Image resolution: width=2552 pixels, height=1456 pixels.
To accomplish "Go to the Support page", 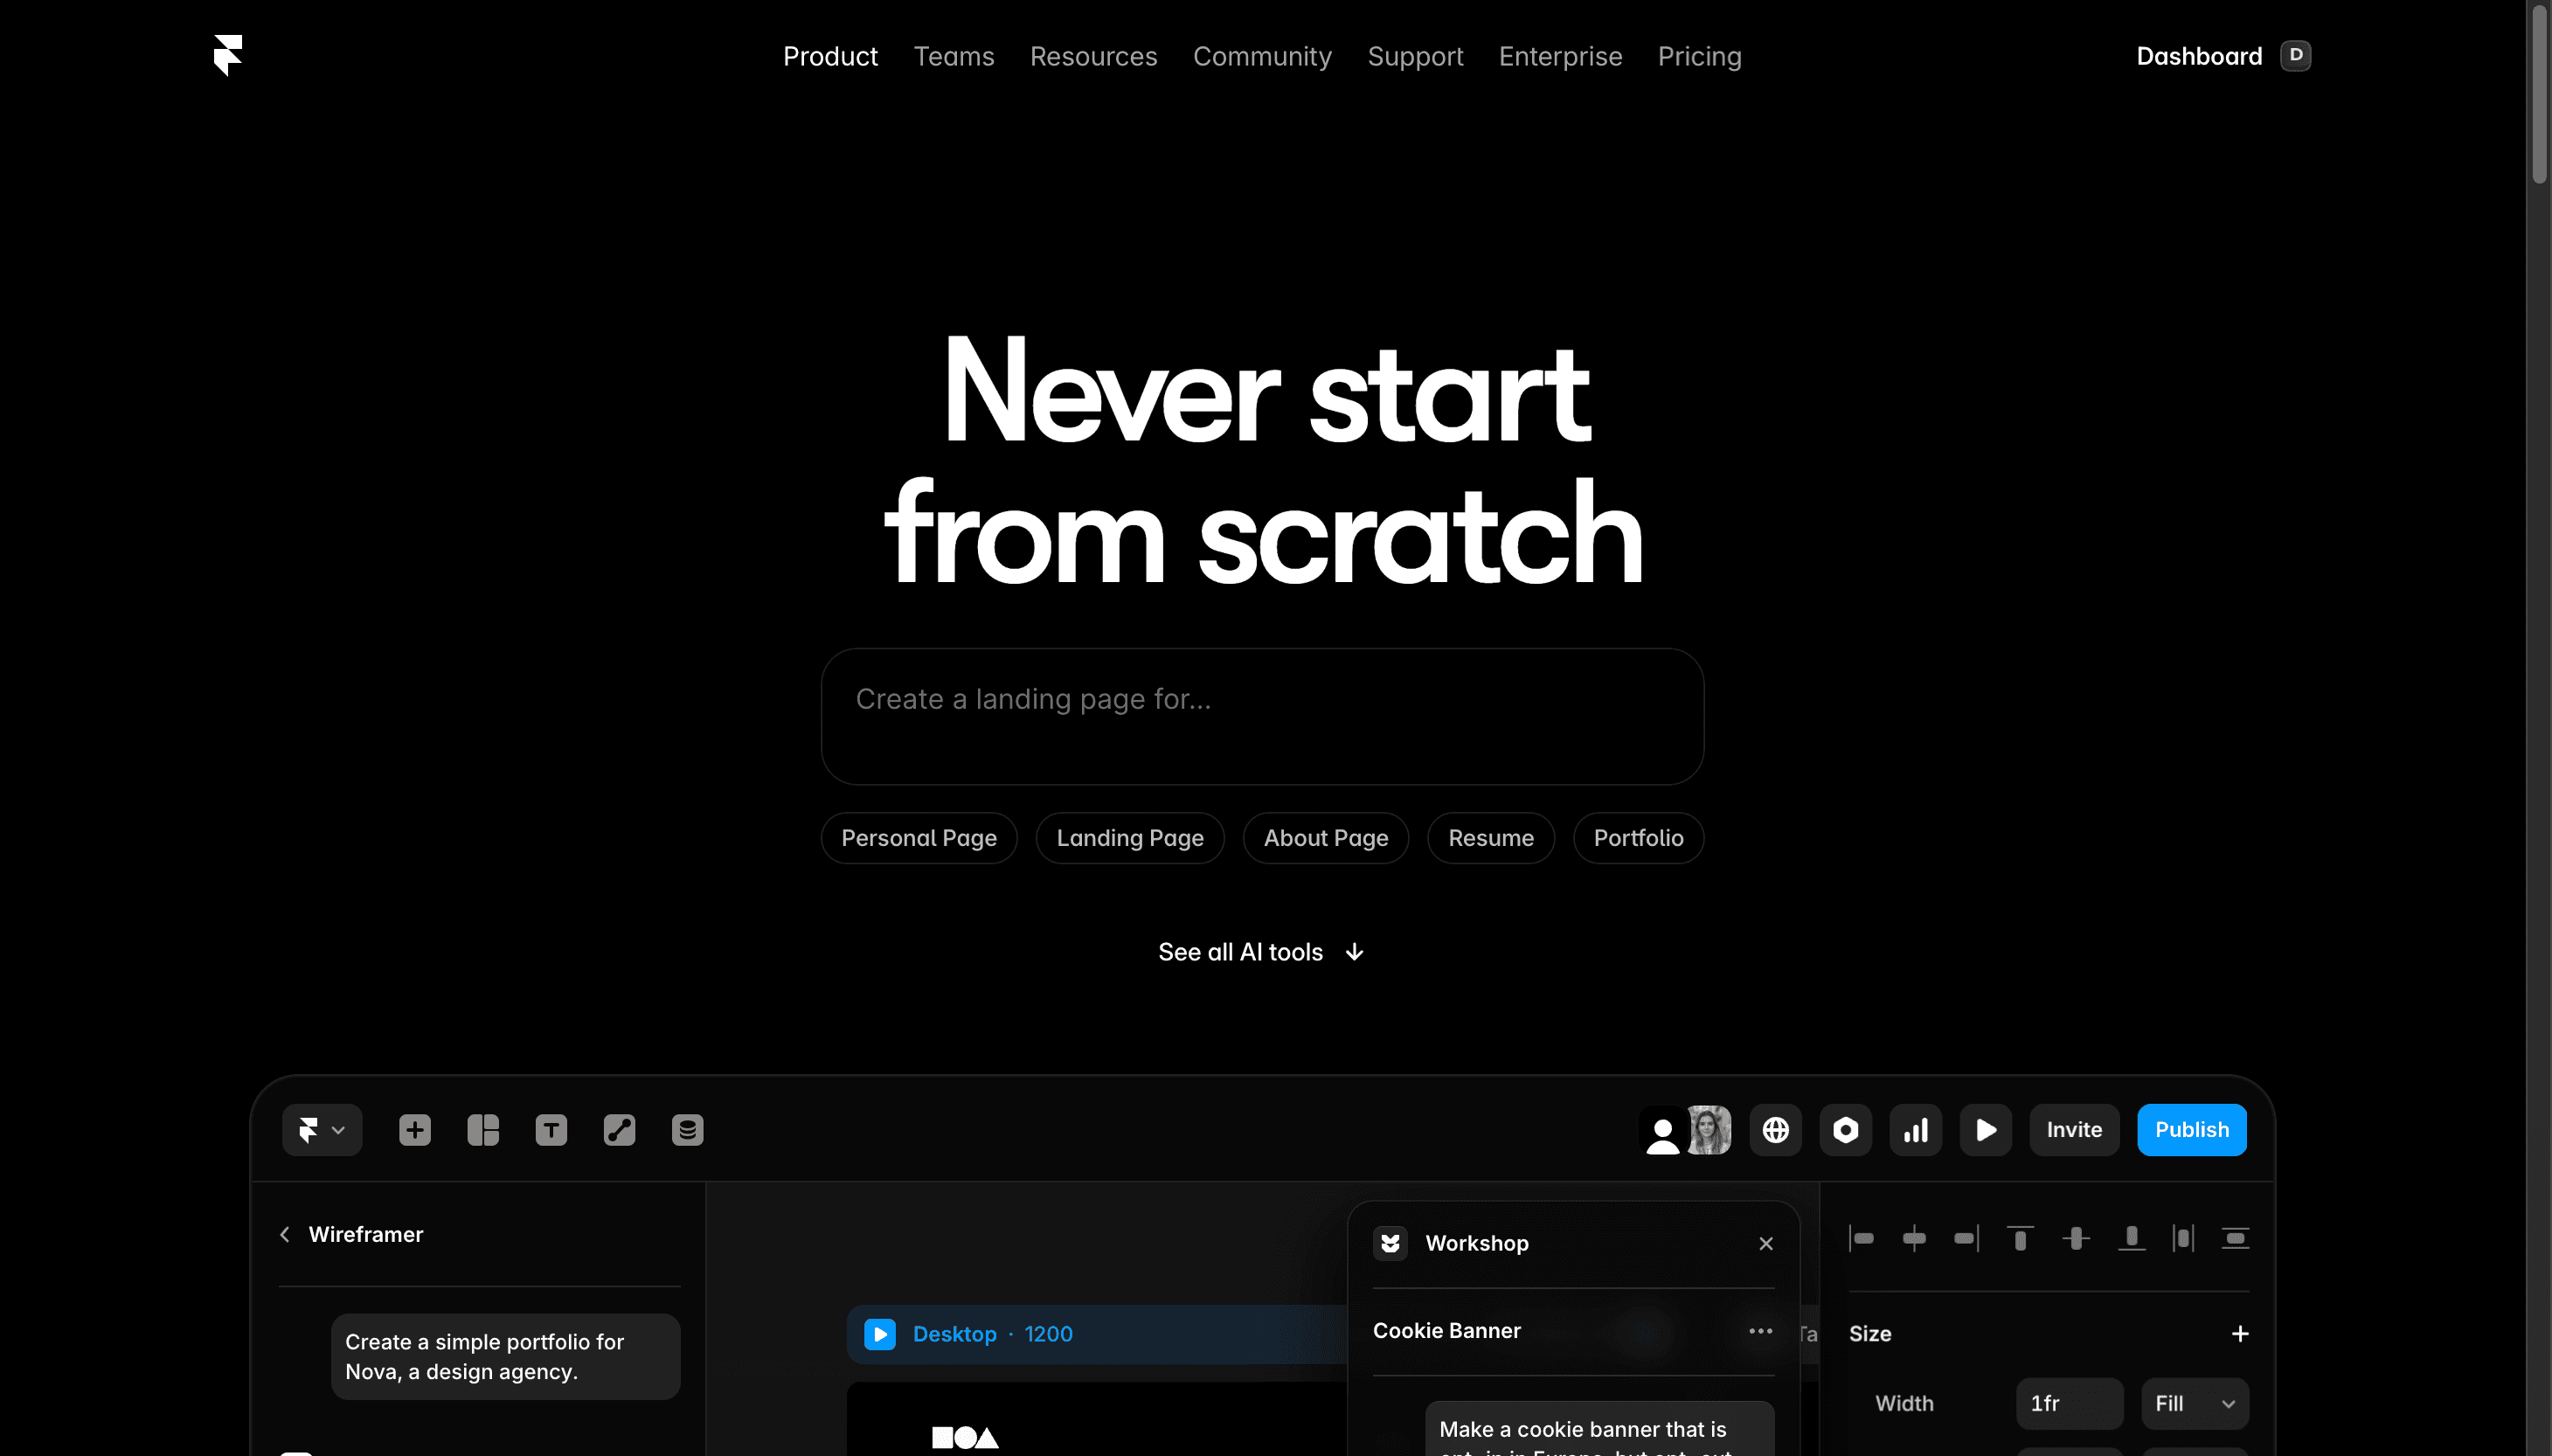I will tap(1415, 56).
